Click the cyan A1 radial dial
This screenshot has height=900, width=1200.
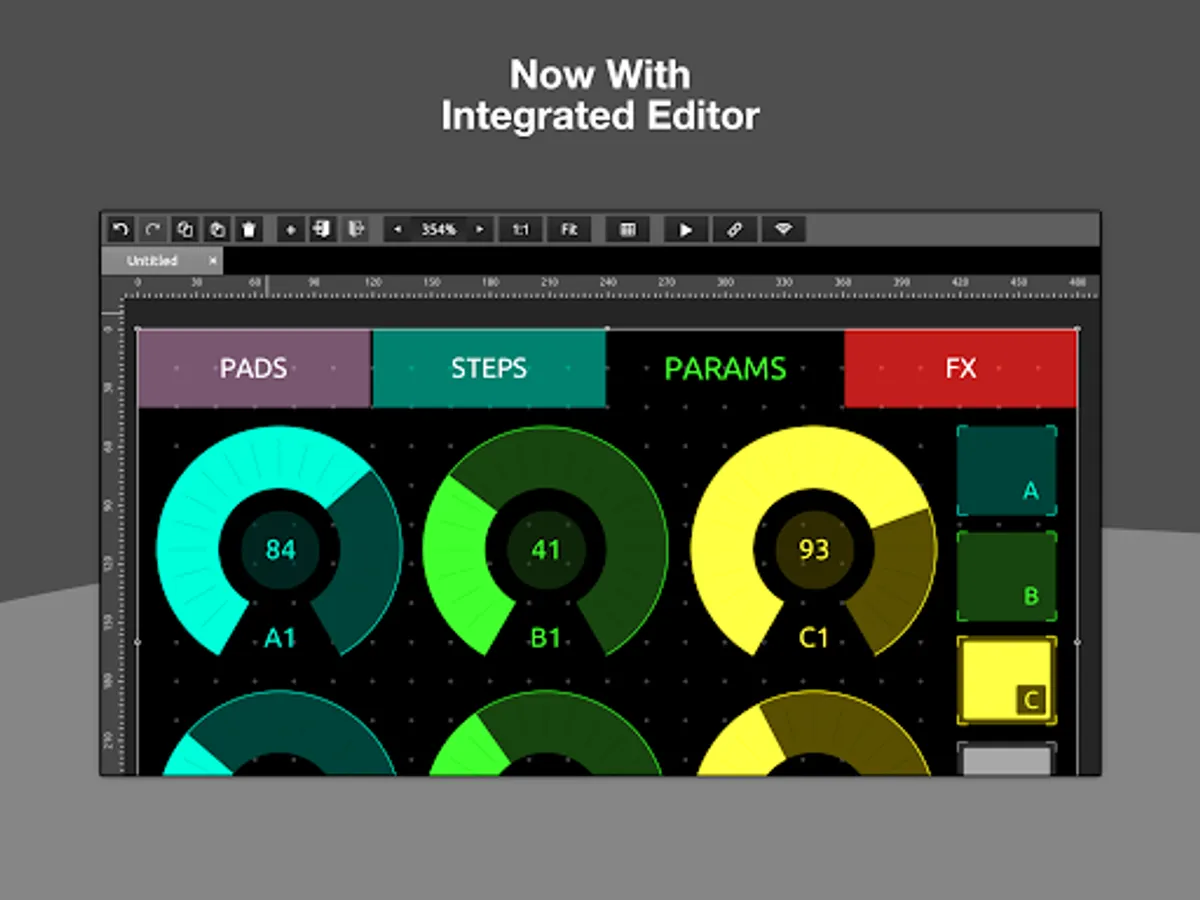point(280,542)
